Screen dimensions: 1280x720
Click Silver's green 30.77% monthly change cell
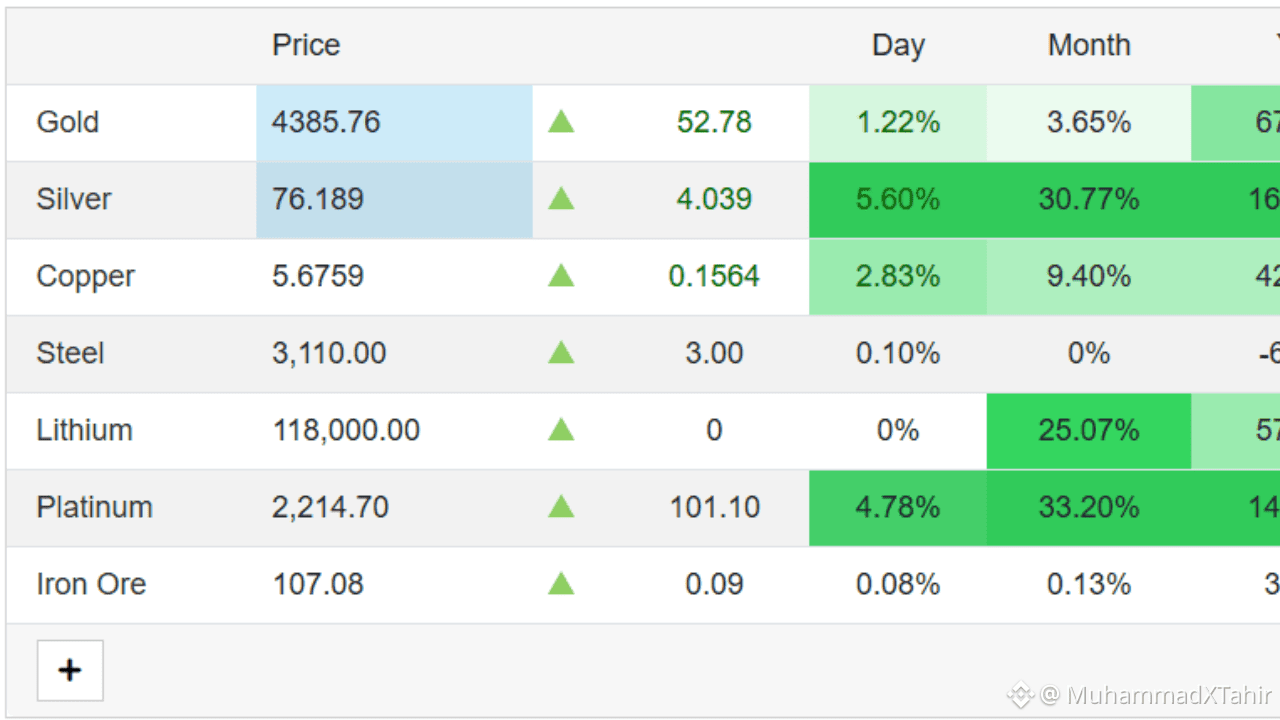coord(1089,199)
